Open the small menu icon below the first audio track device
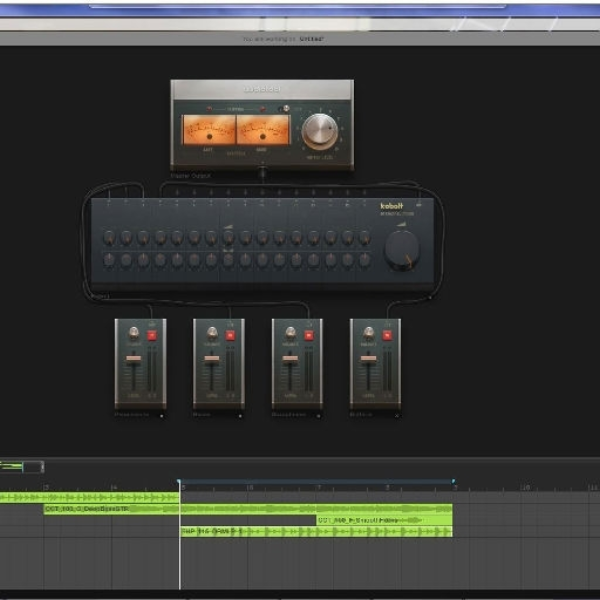This screenshot has height=600, width=600. tap(161, 416)
